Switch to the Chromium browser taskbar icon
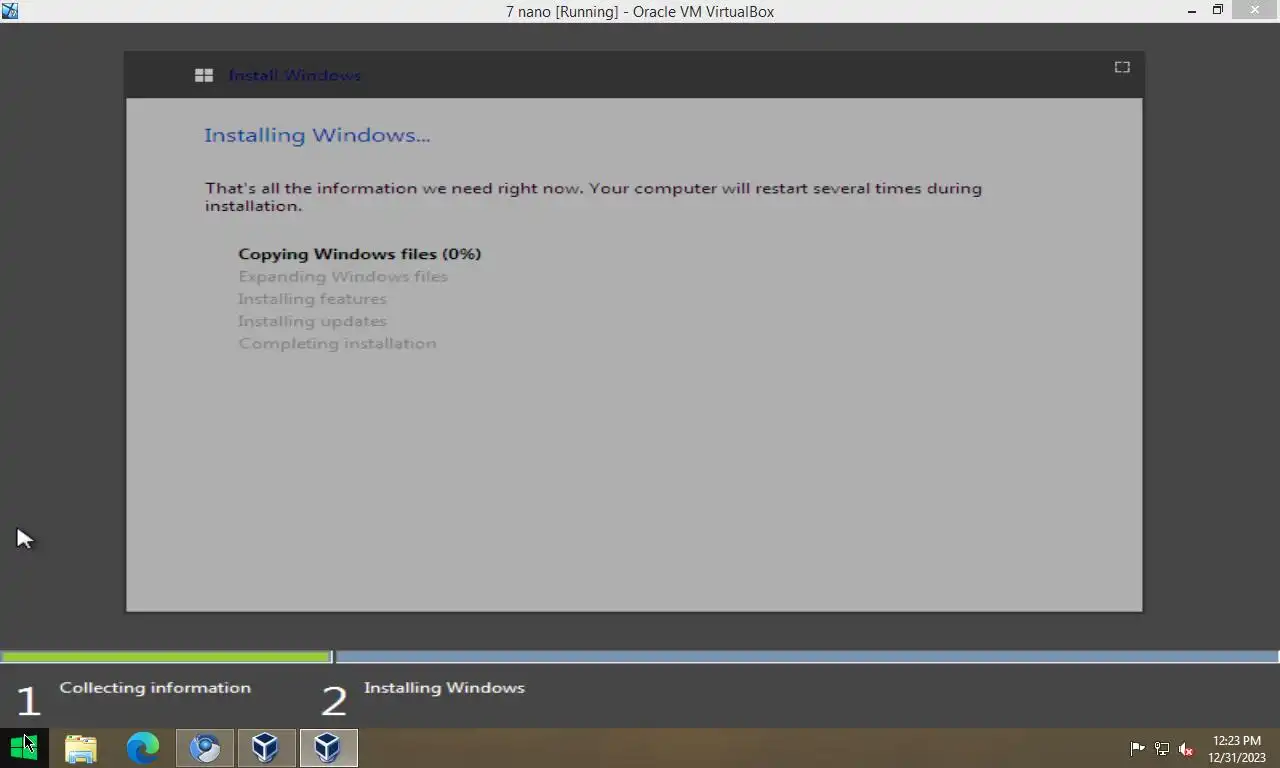Viewport: 1280px width, 768px height. click(x=205, y=748)
